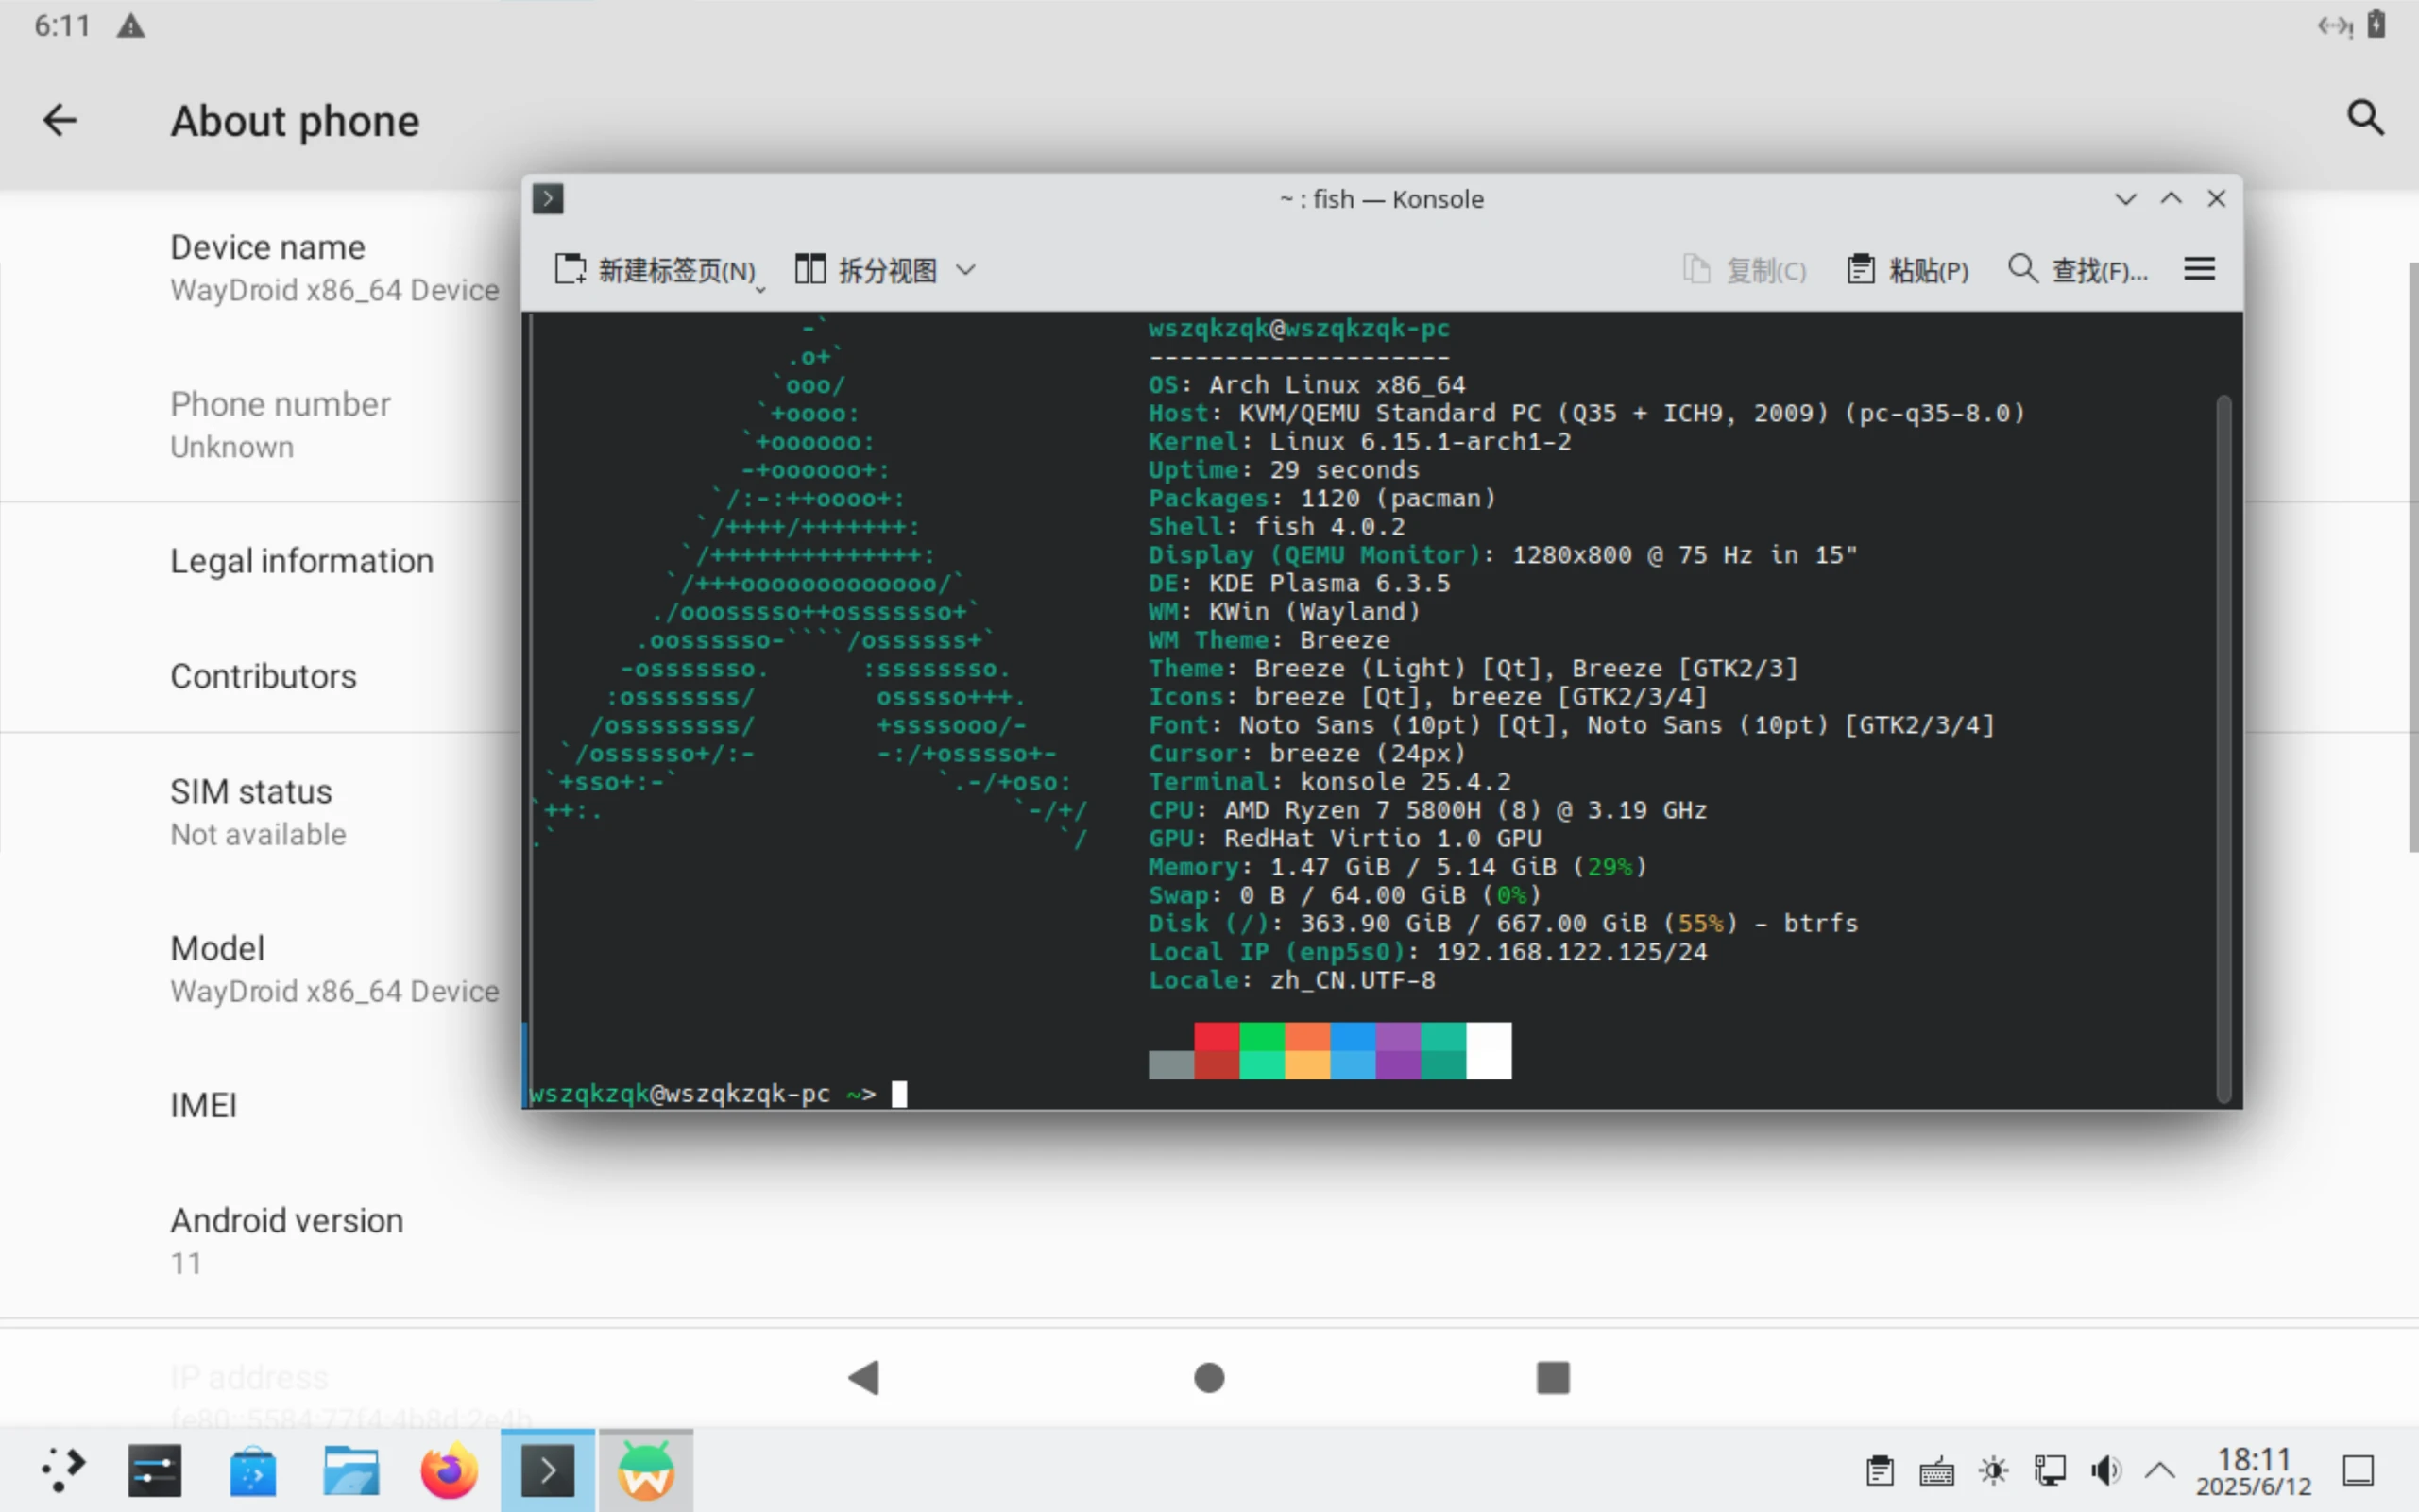Open KDE application launcher
2419x1512 pixels.
[62, 1471]
